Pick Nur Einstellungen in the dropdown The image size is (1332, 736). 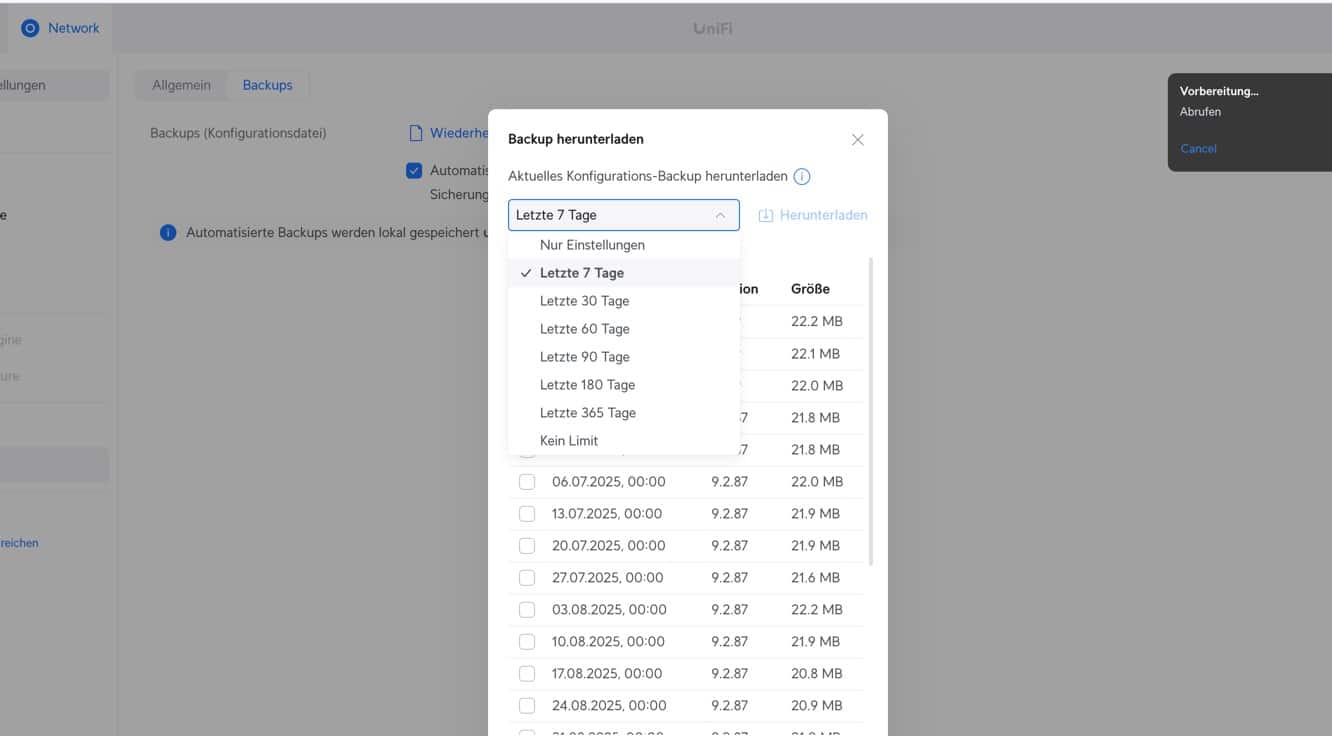click(x=592, y=245)
